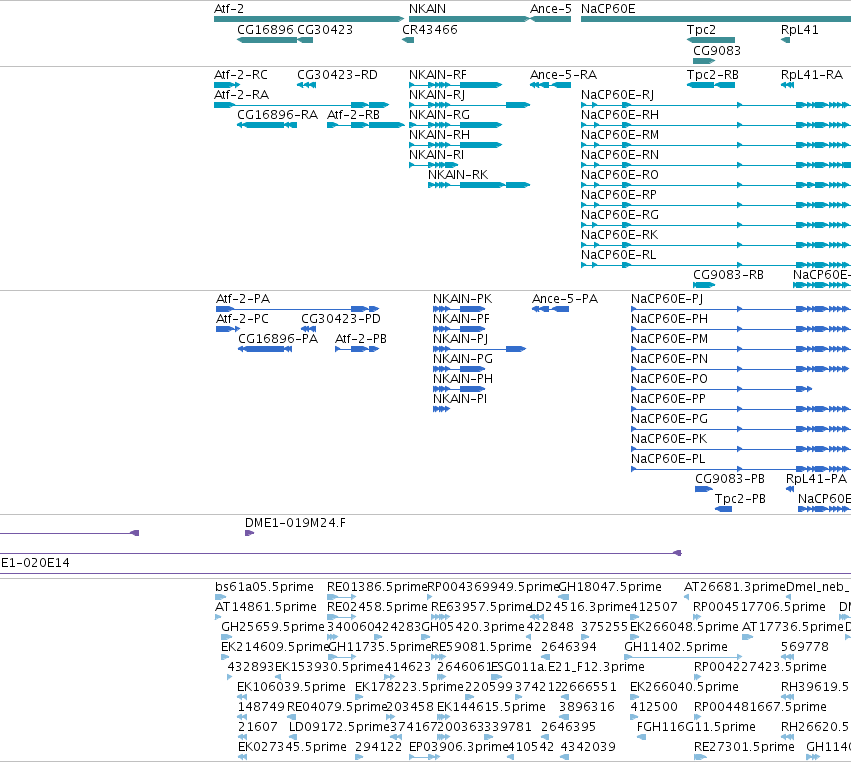Viewport: 851px width, 762px height.
Task: Click protein Tpc2-PB
Action: tap(723, 509)
